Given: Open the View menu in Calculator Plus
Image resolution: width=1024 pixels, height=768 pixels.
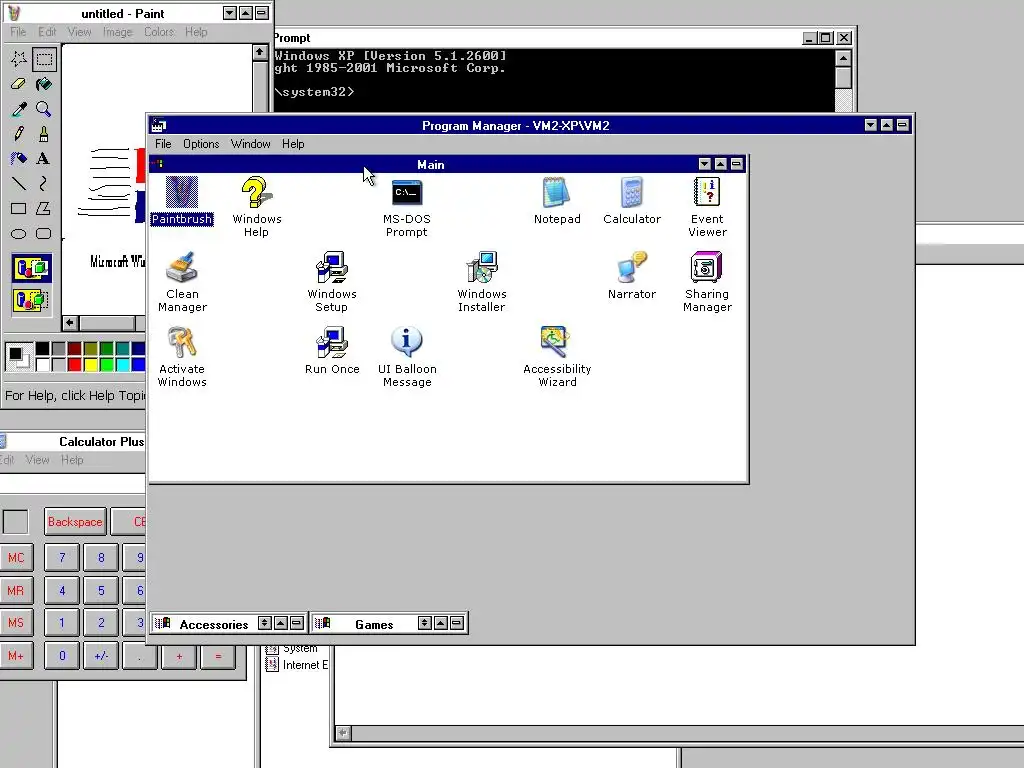Looking at the screenshot, I should (x=37, y=460).
